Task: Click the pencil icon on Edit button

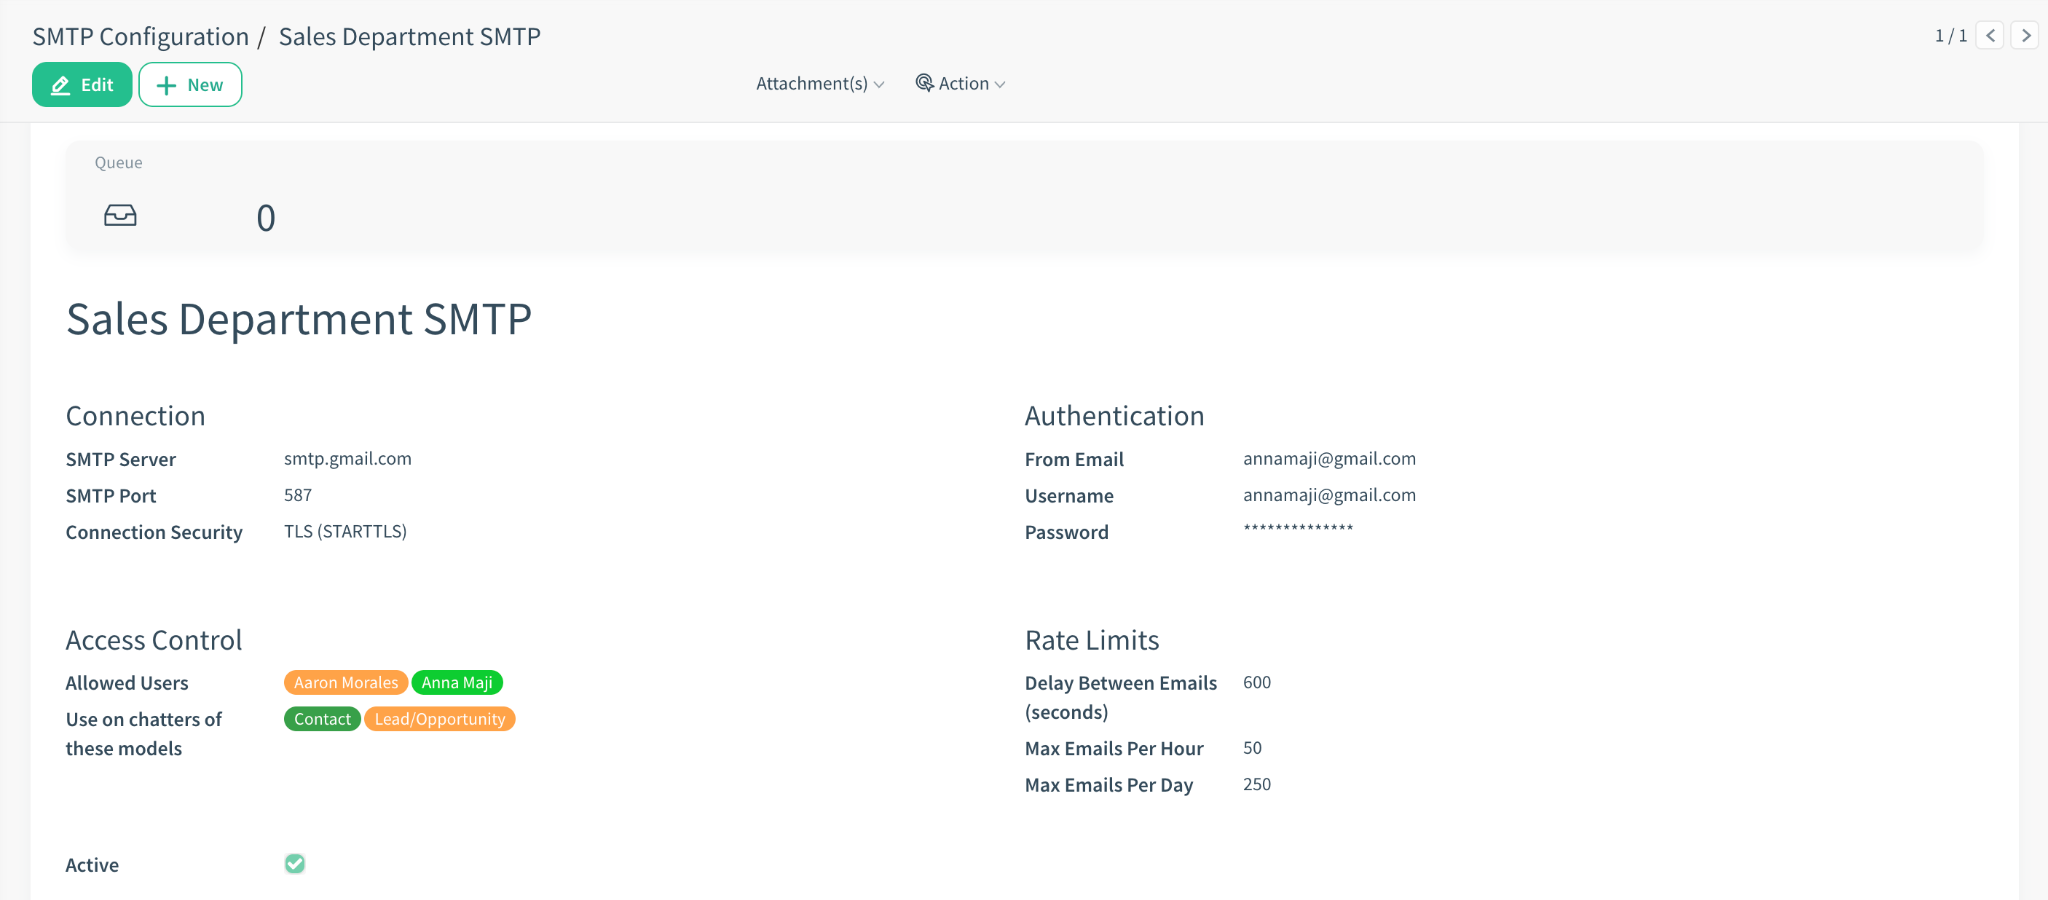Action: click(61, 86)
